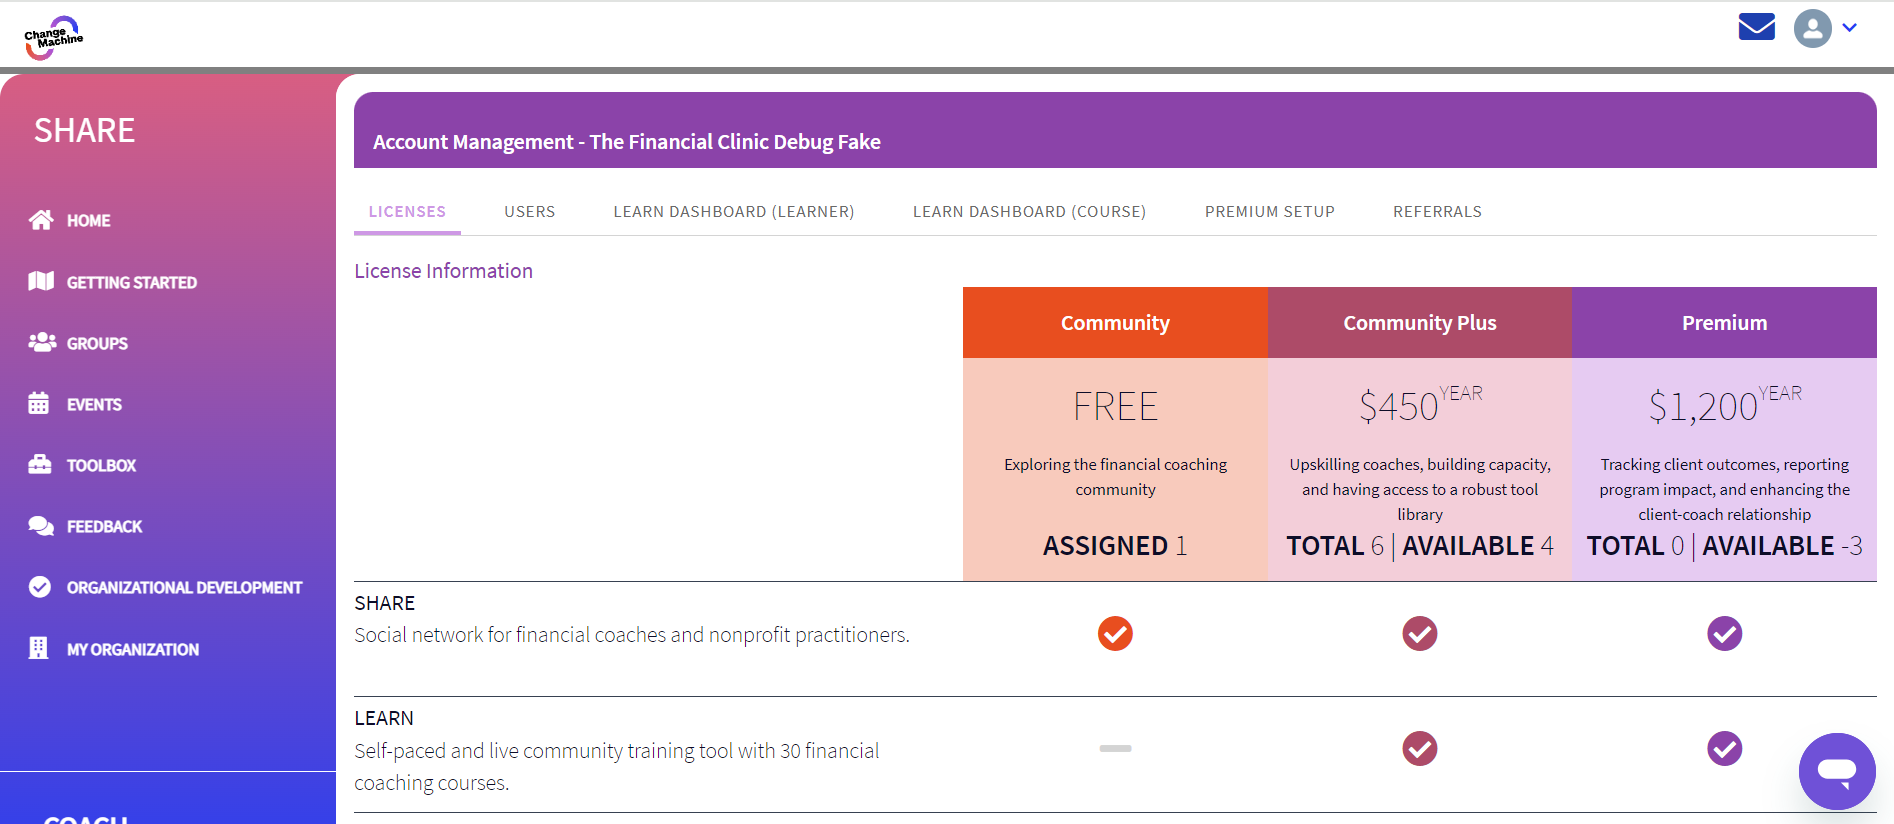The height and width of the screenshot is (824, 1894).
Task: Switch to the REFERRALS tab
Action: (x=1437, y=212)
